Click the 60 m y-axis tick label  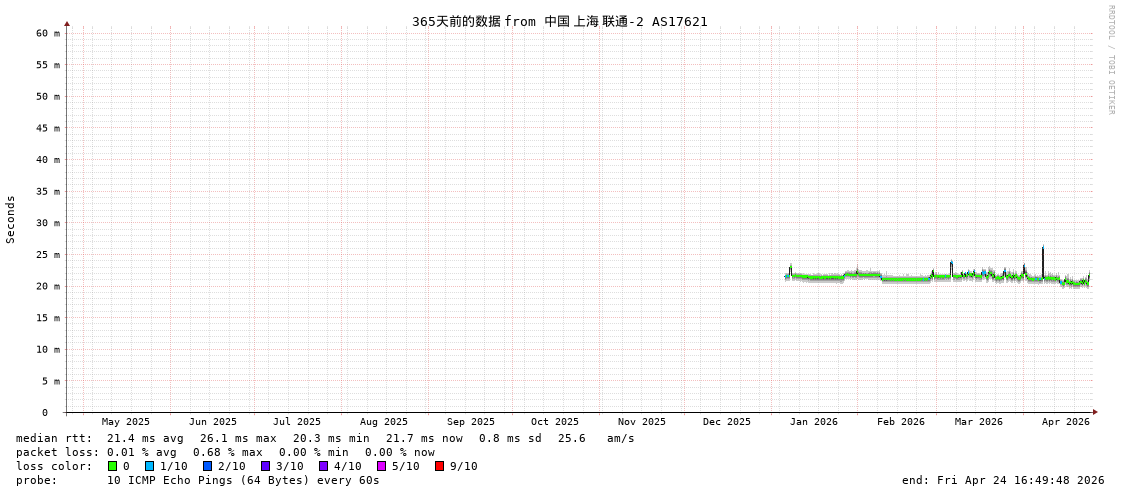(49, 33)
